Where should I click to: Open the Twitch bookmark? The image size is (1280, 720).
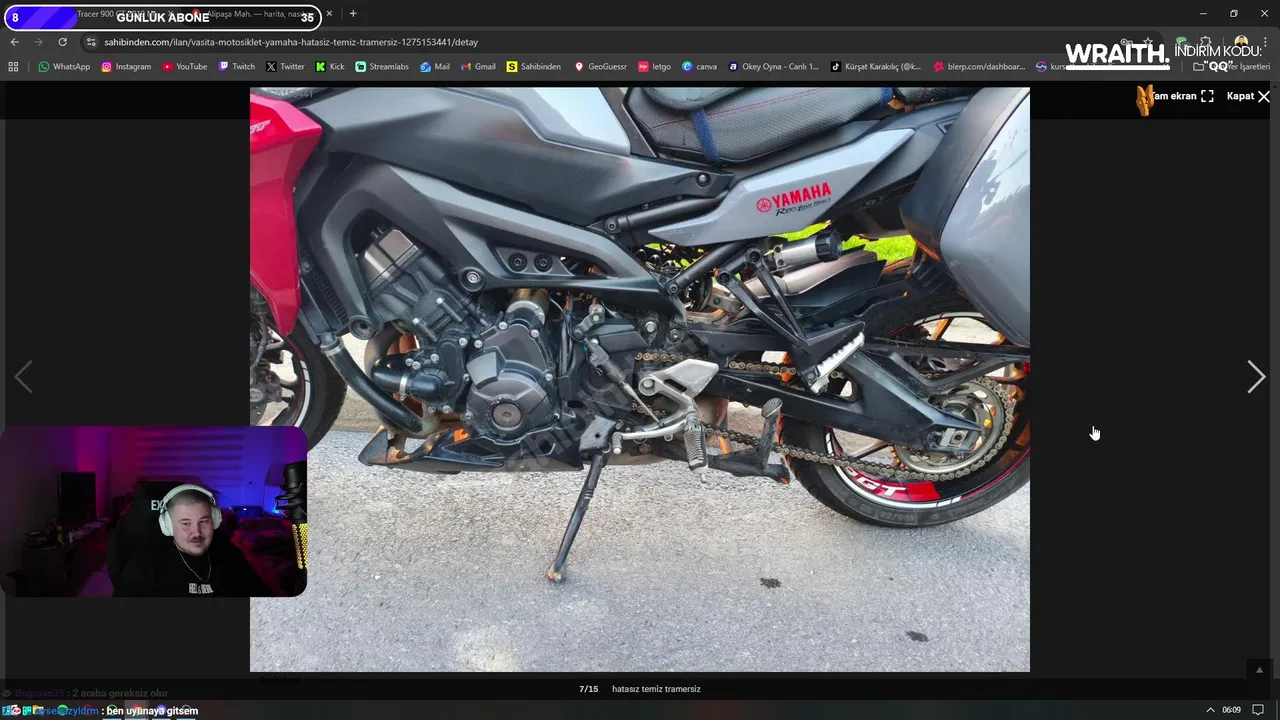(x=236, y=66)
